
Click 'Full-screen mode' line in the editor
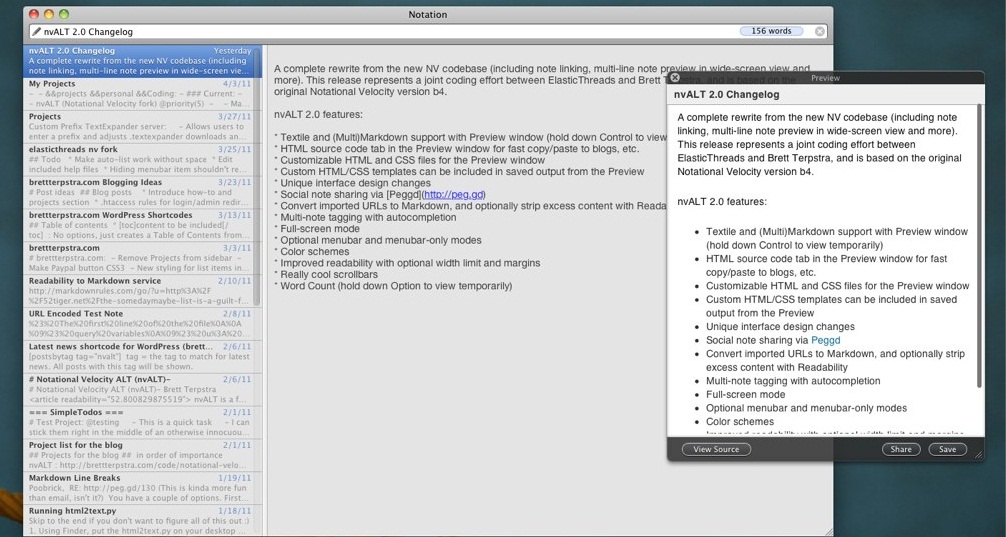(x=316, y=229)
